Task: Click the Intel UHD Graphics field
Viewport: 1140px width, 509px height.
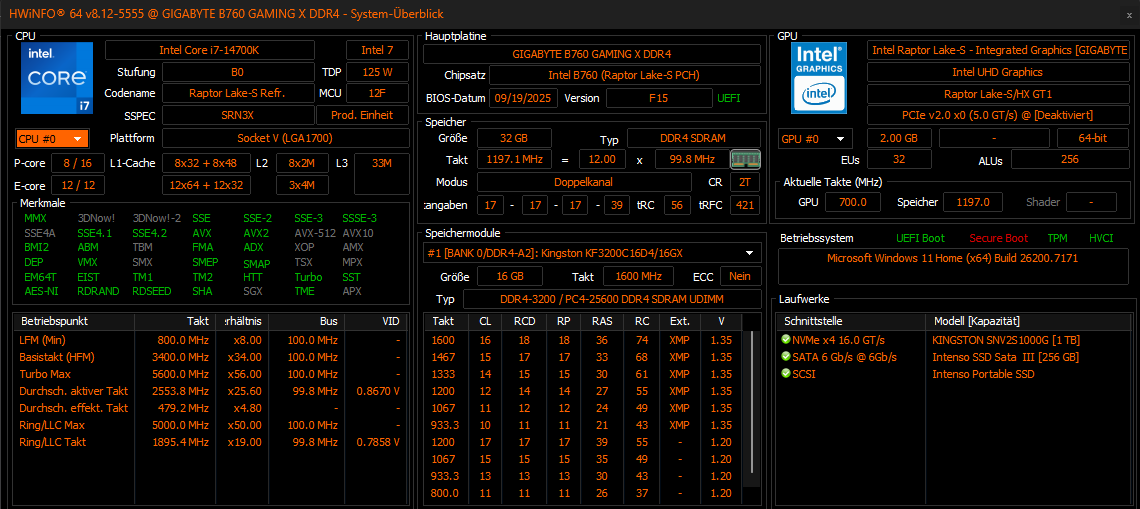Action: (x=998, y=72)
